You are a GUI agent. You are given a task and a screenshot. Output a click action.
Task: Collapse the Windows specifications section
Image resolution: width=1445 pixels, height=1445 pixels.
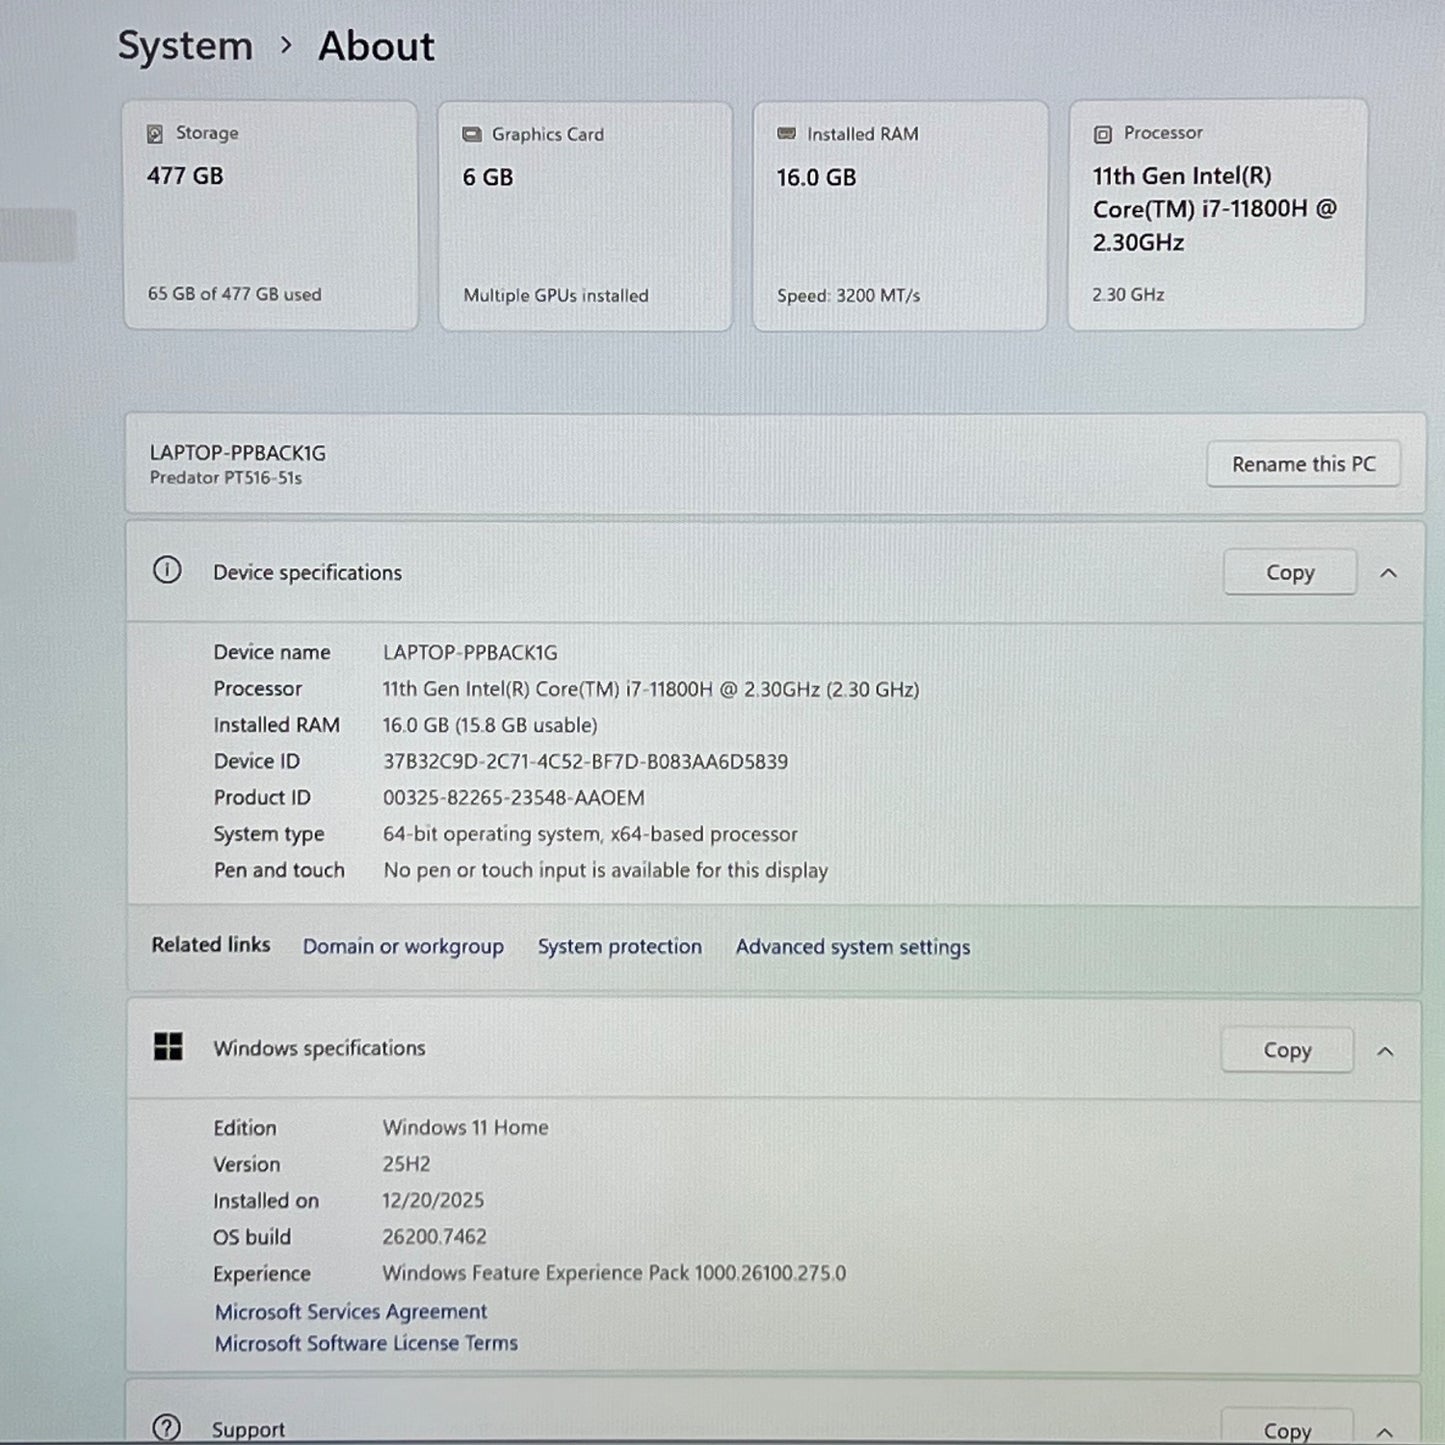pos(1385,1051)
